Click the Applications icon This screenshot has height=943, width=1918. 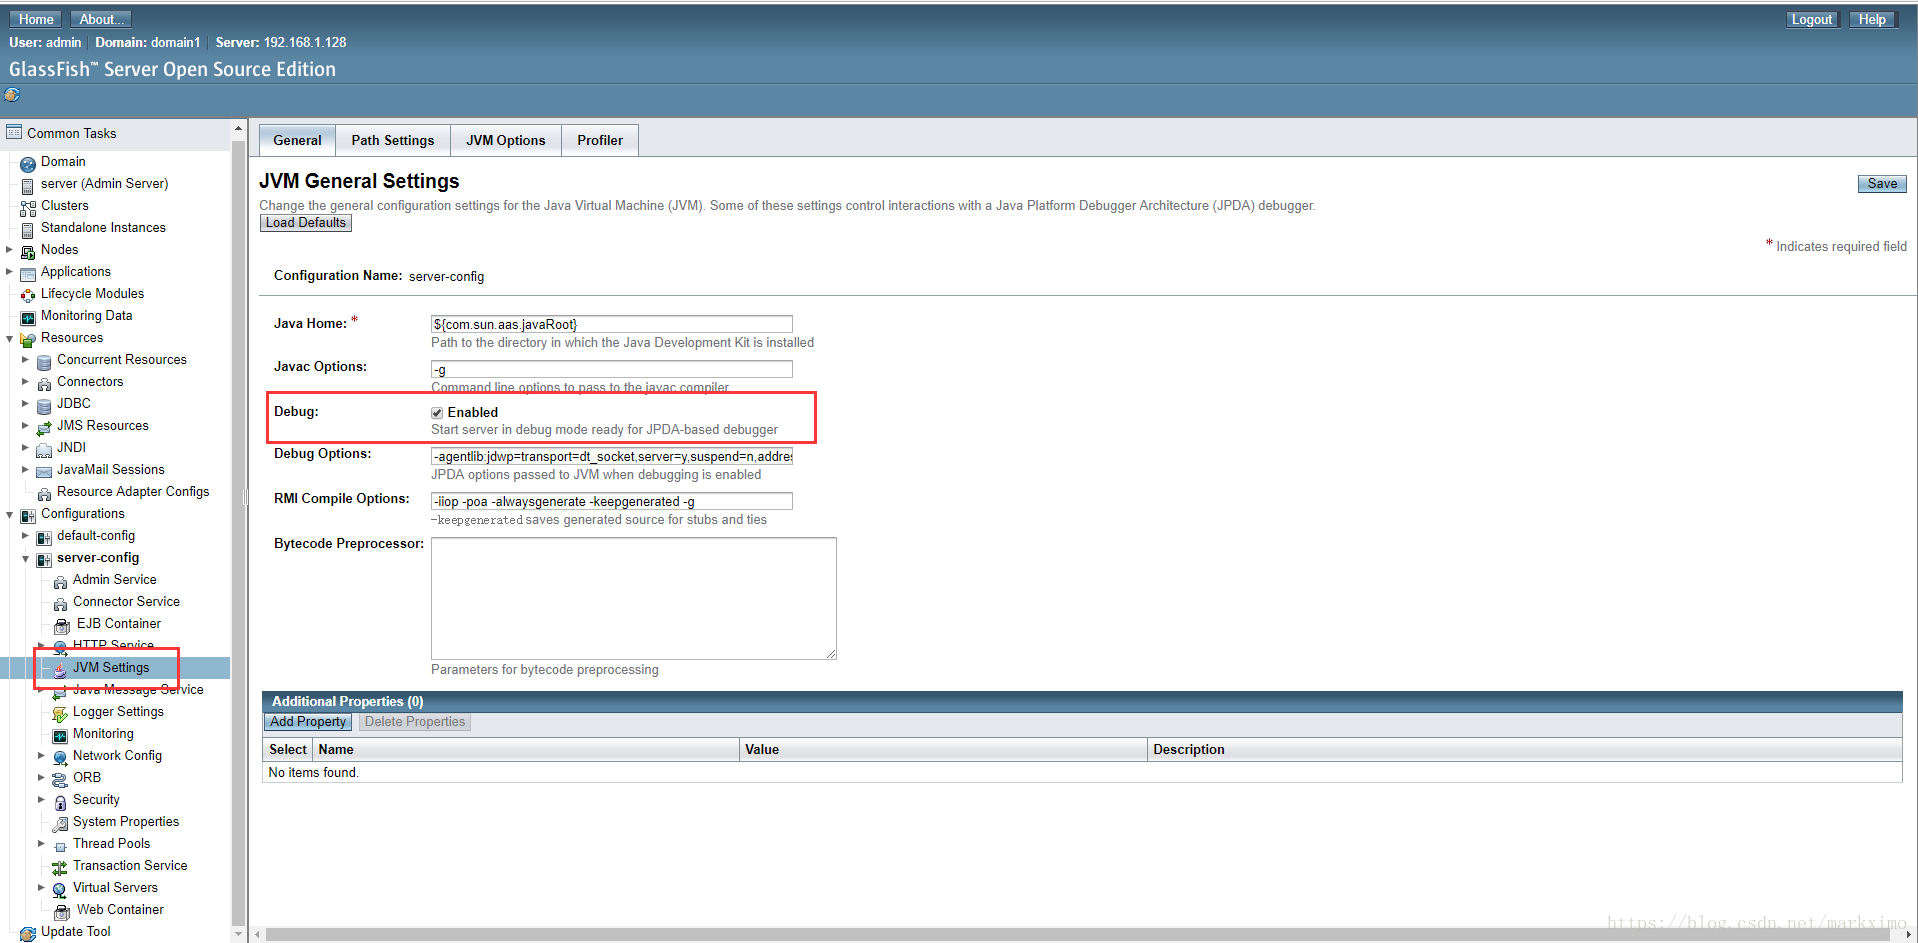(28, 274)
